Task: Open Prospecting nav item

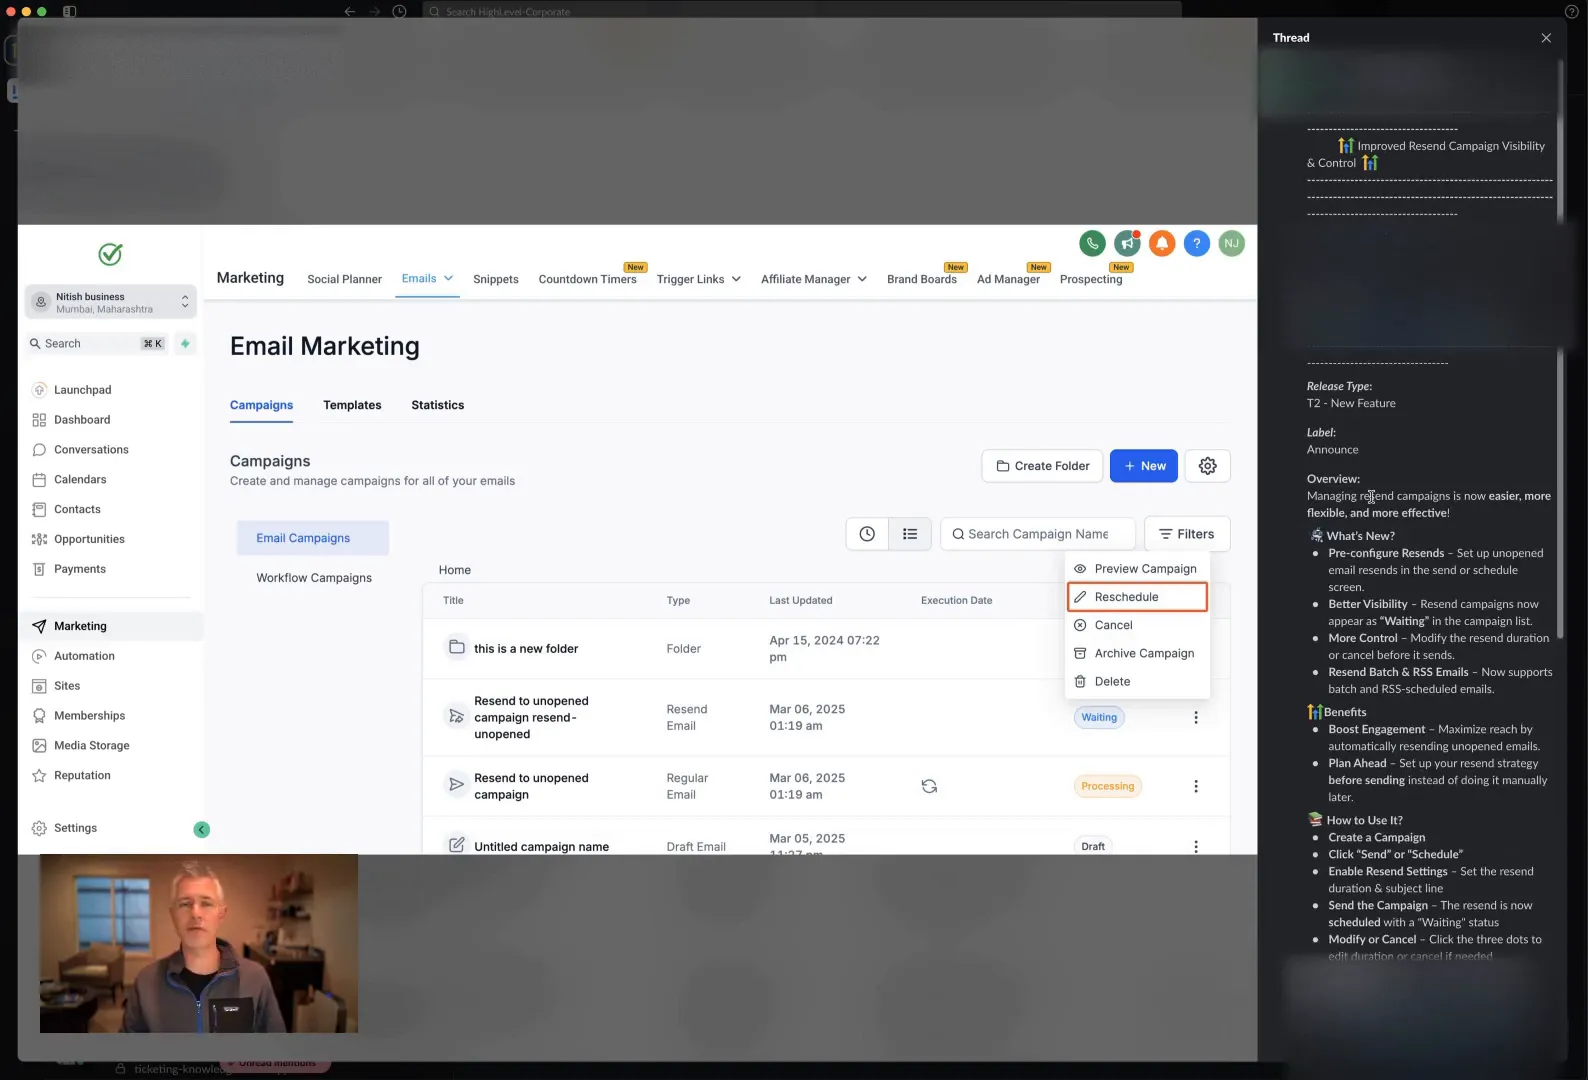Action: tap(1090, 279)
